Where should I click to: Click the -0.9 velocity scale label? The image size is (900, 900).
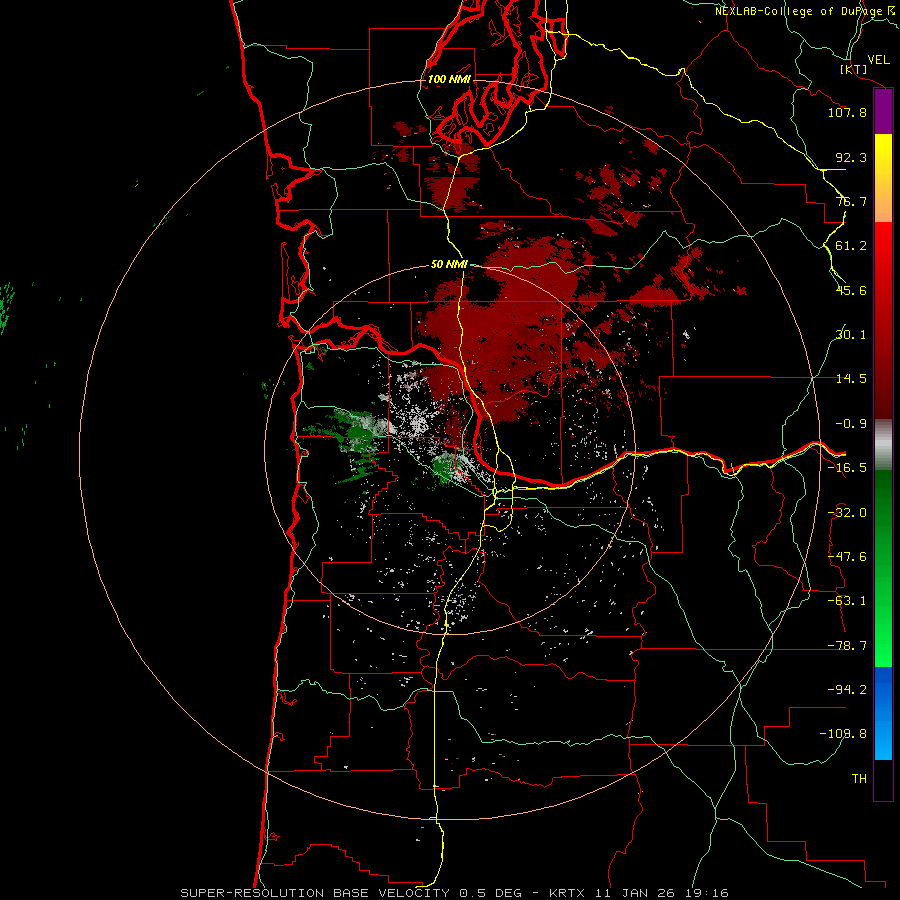(851, 424)
